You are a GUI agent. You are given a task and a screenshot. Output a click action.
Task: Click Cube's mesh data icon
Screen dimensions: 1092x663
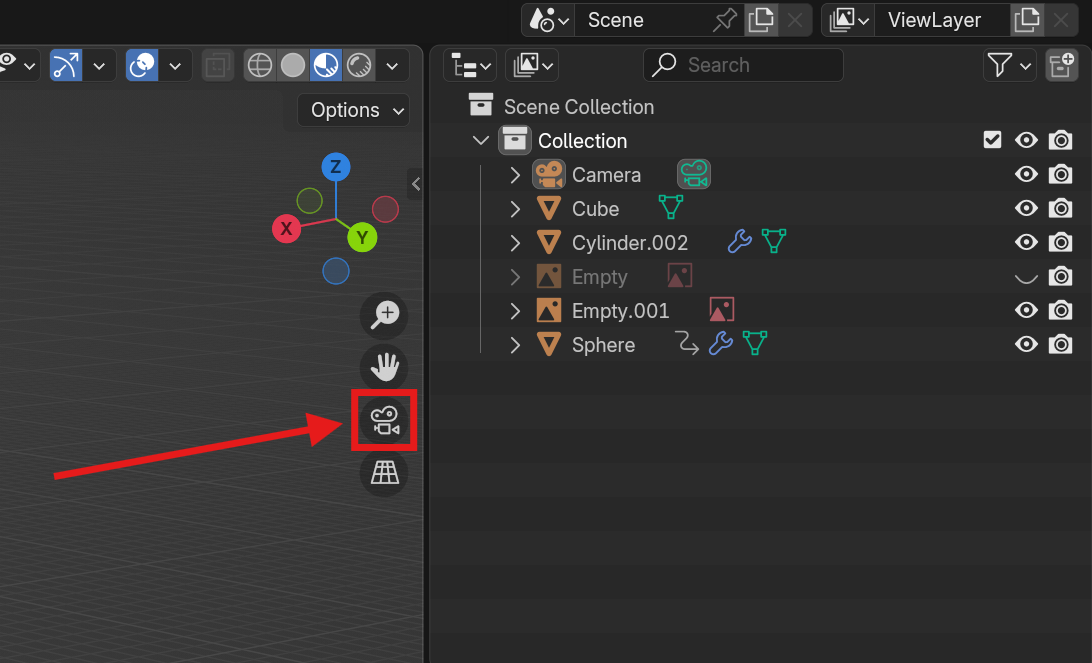[x=671, y=207]
